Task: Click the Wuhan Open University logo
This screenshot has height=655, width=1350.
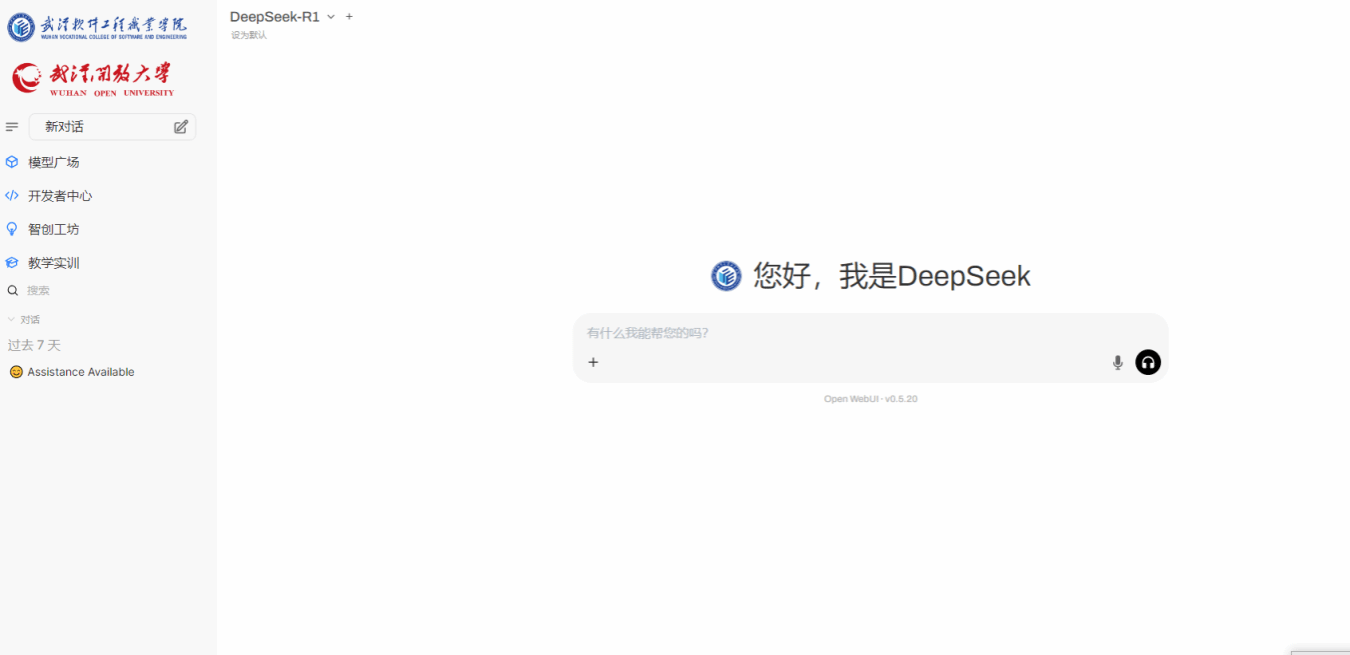Action: [93, 79]
